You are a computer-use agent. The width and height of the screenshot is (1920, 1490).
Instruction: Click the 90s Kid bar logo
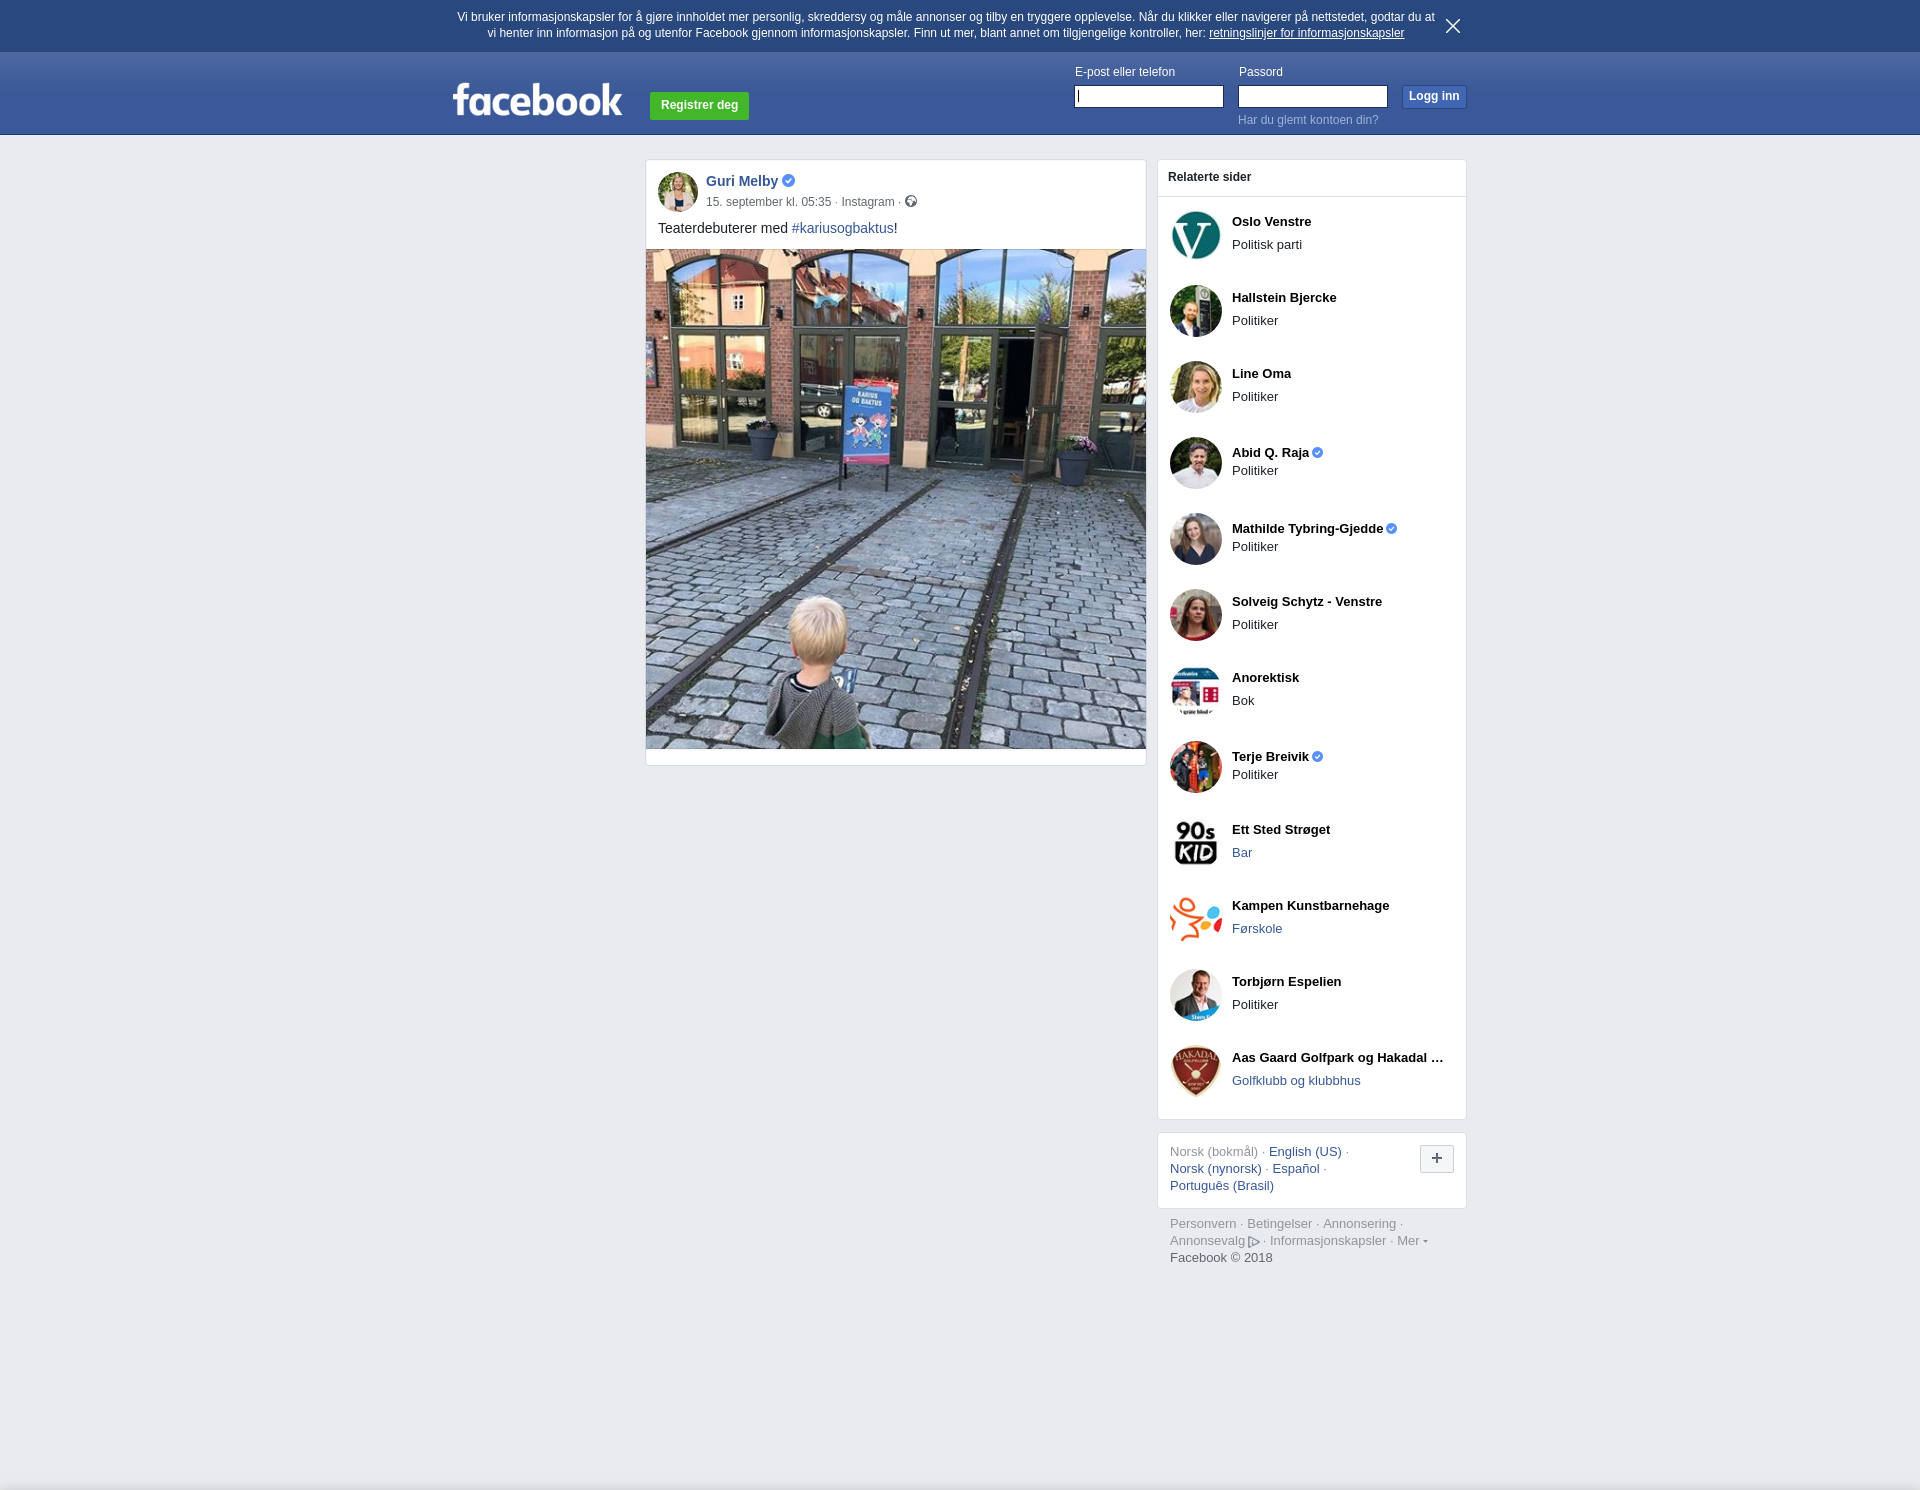tap(1195, 843)
